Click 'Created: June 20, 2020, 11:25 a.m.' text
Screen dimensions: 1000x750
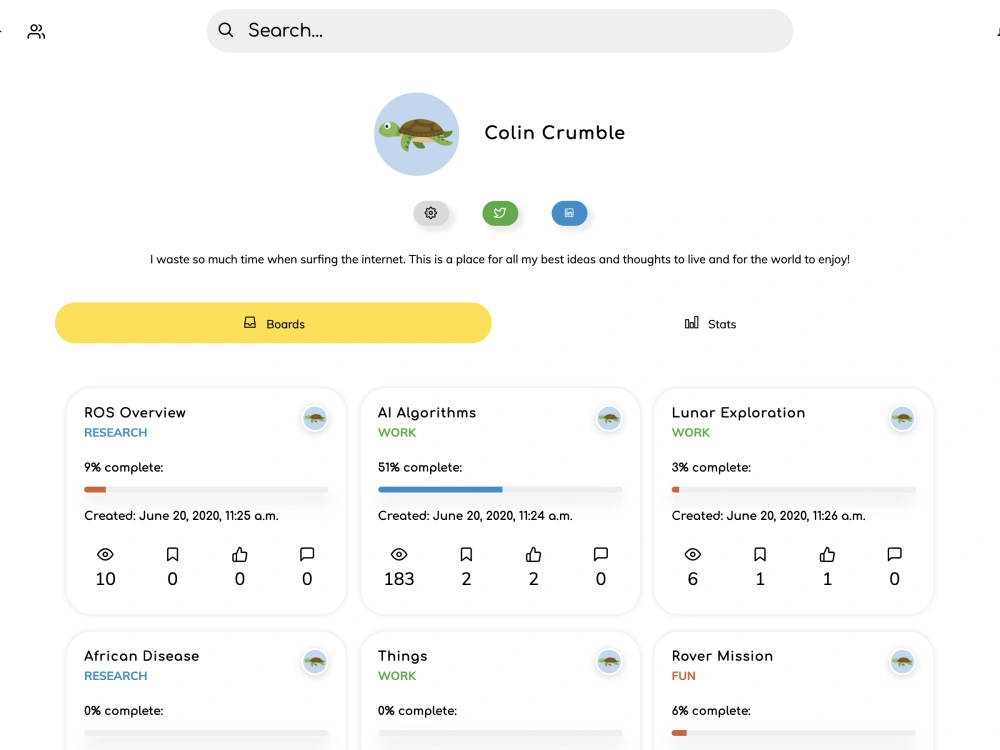coord(181,516)
